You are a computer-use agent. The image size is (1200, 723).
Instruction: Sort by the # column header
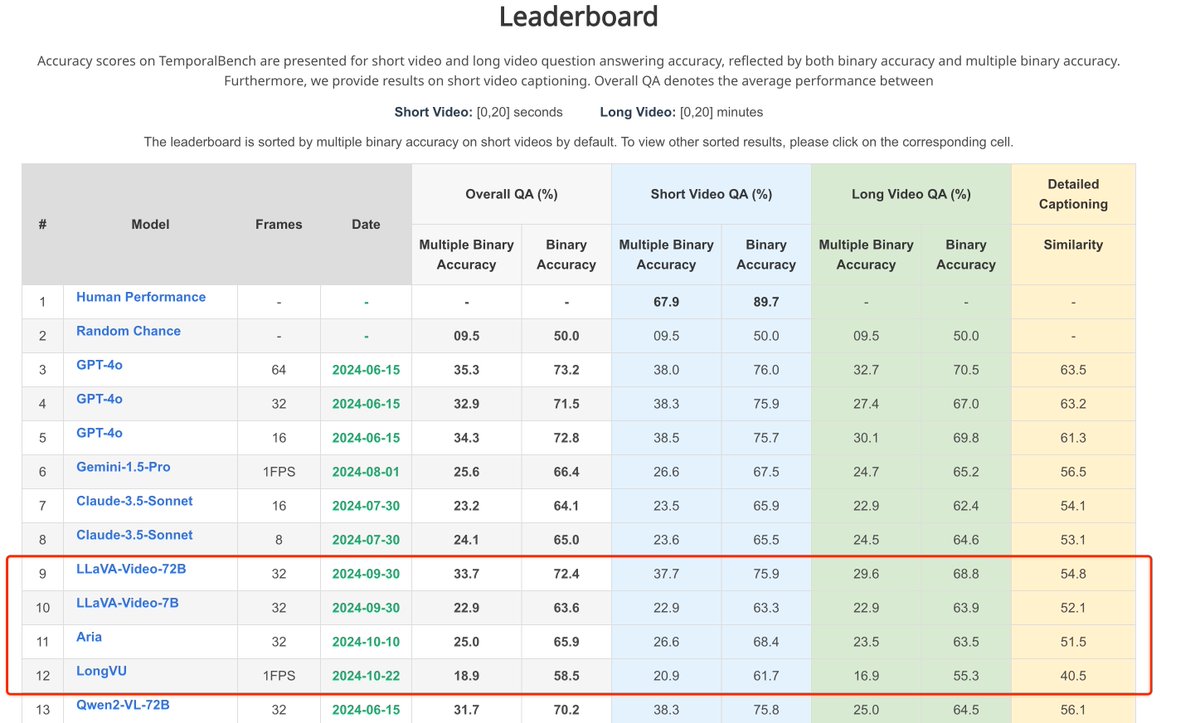43,224
